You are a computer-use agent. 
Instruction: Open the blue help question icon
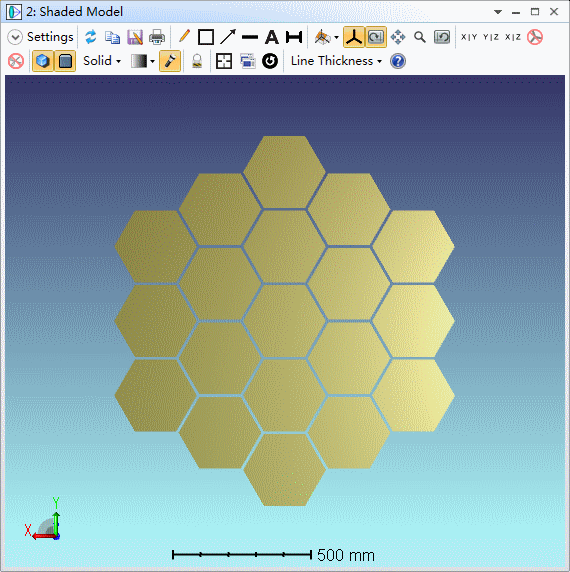tap(398, 61)
